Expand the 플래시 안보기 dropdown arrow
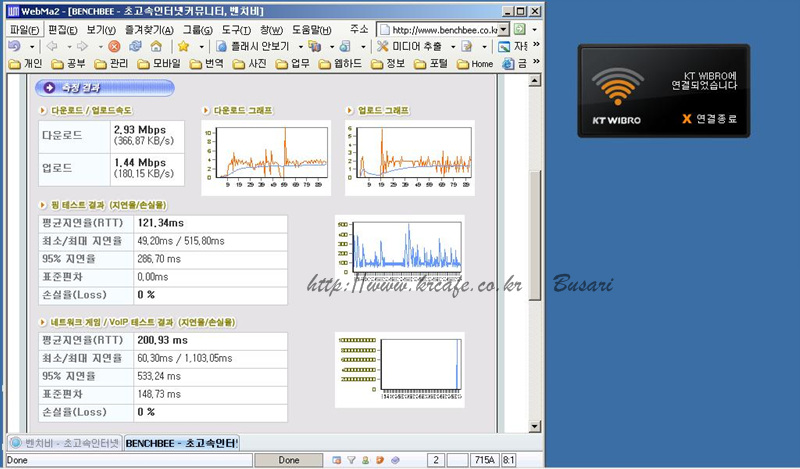800x469 pixels. pyautogui.click(x=300, y=47)
